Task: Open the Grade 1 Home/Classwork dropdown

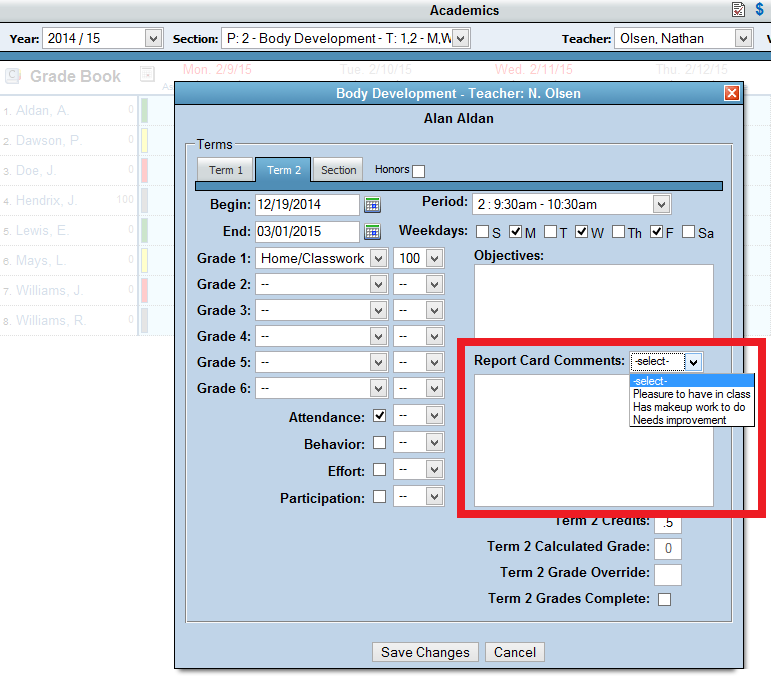Action: [x=322, y=258]
